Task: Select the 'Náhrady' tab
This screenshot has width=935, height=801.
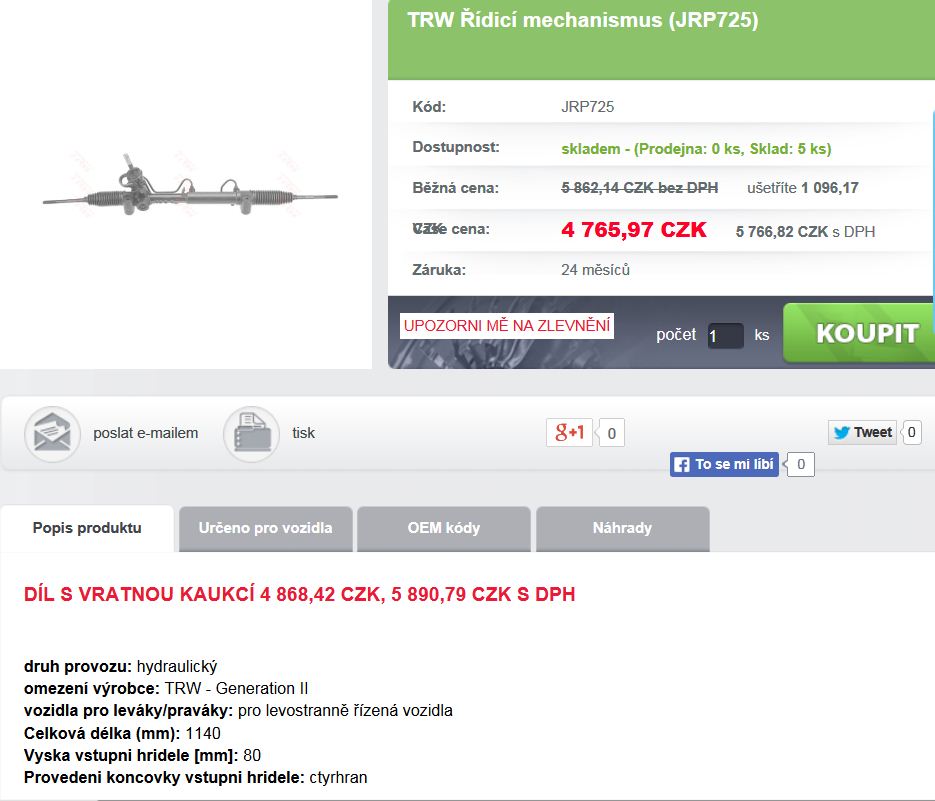Action: [x=622, y=528]
